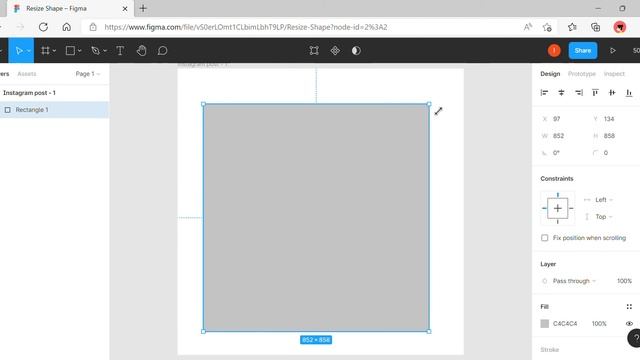Click the orange user avatar

click(554, 51)
